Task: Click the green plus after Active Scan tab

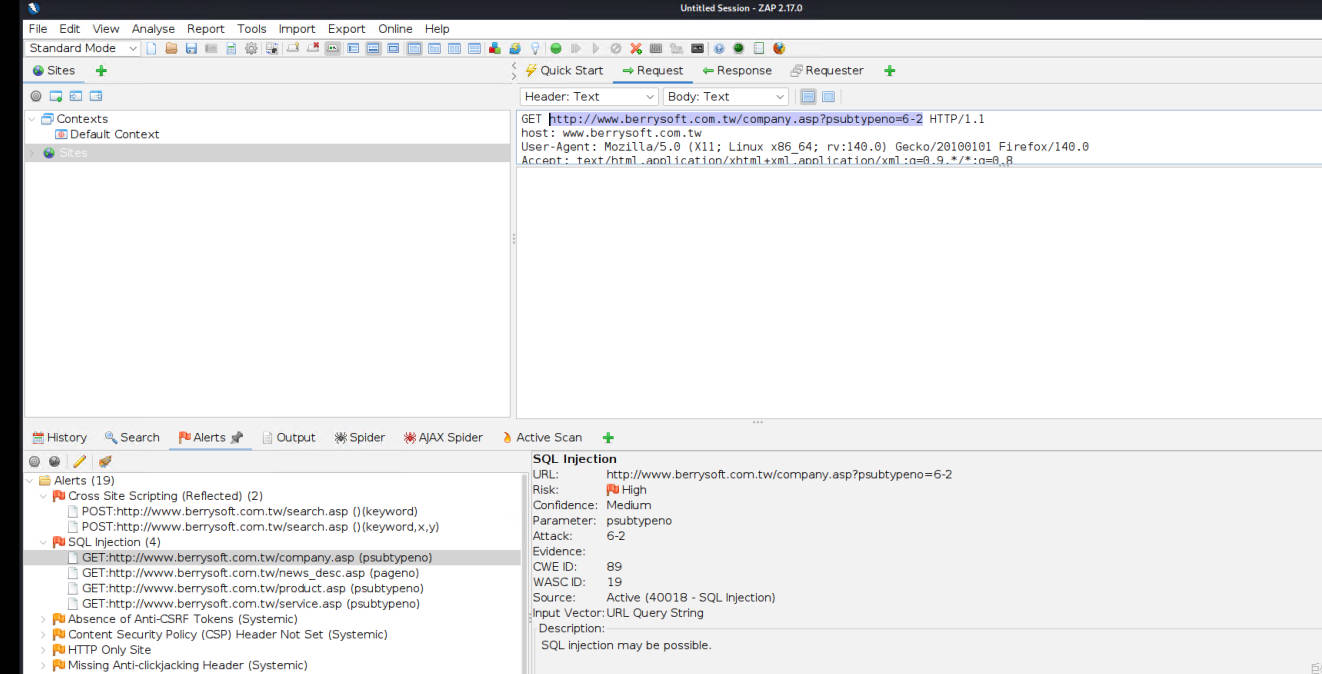Action: point(608,438)
